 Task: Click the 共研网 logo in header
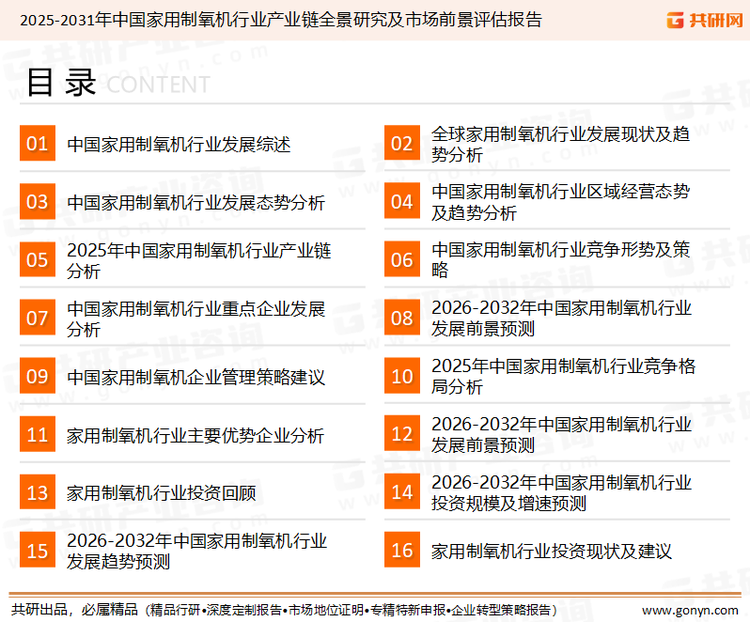tap(705, 20)
